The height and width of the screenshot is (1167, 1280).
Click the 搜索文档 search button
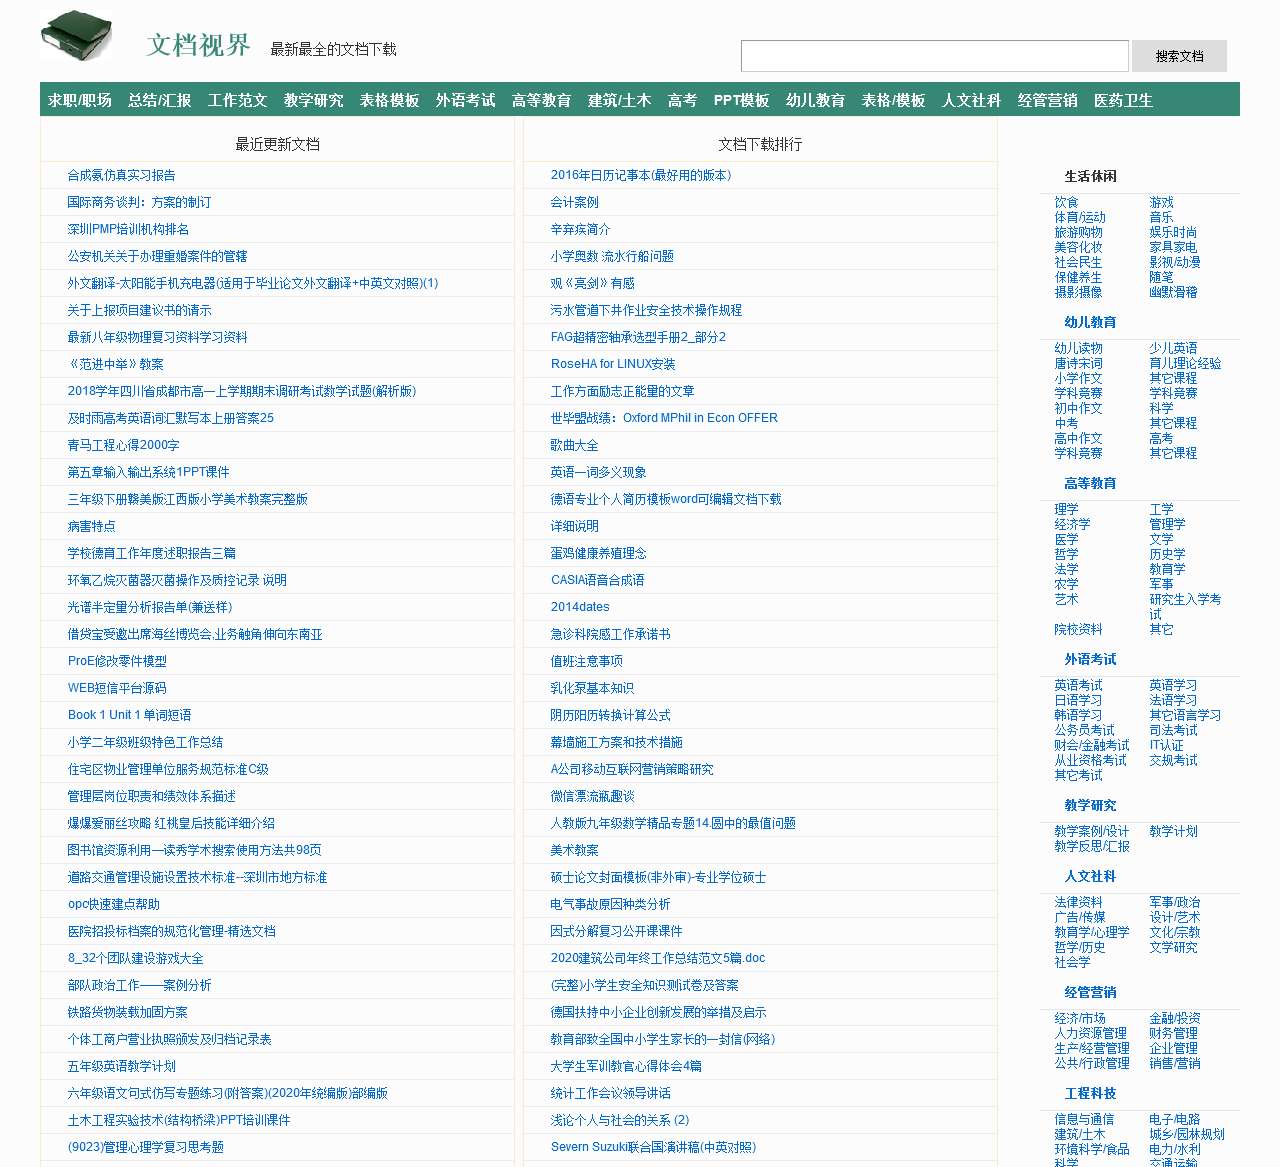1179,56
